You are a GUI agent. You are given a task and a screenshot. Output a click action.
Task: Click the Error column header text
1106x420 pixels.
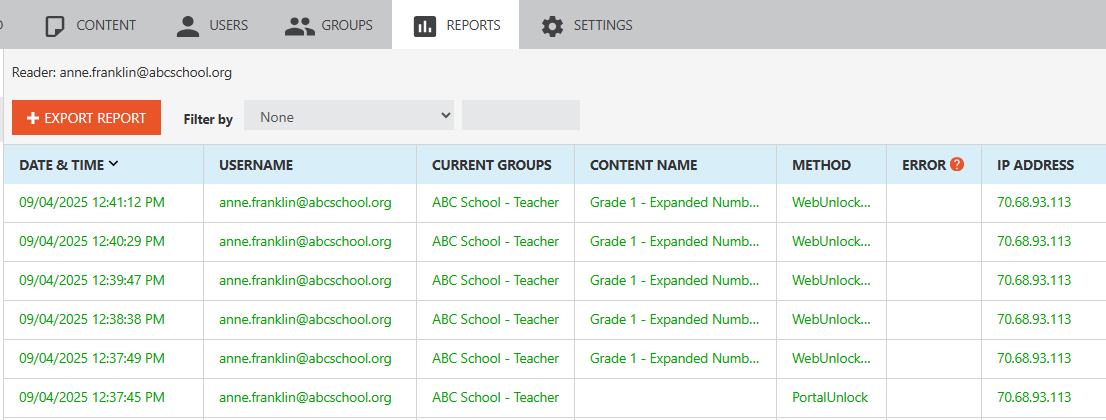(x=923, y=165)
